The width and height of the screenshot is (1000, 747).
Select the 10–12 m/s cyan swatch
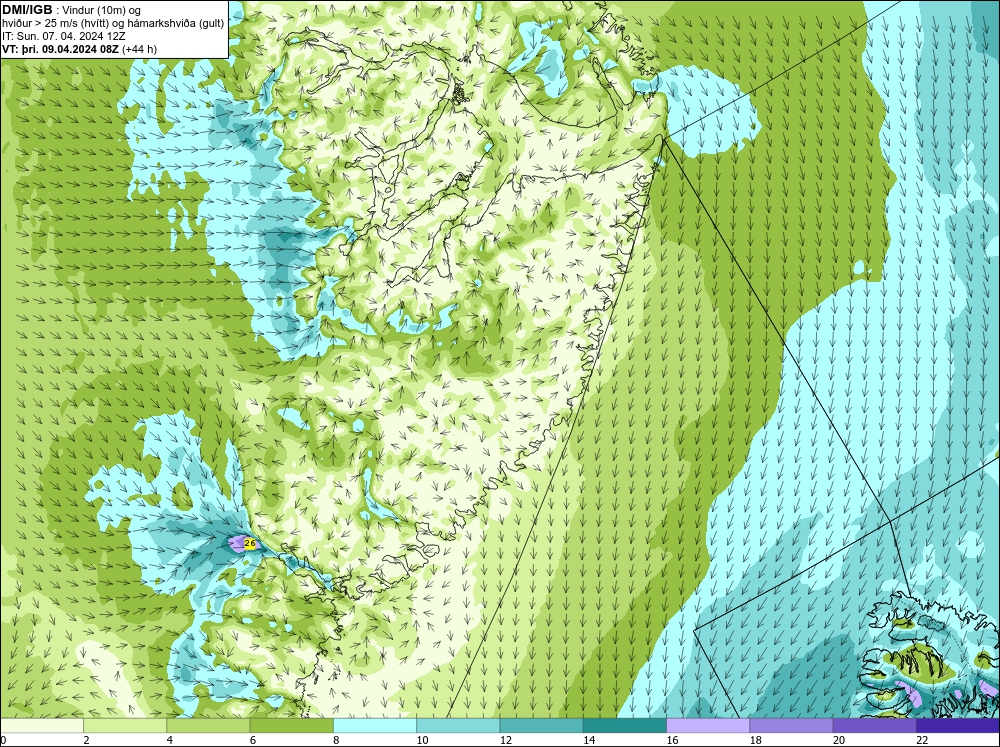pyautogui.click(x=459, y=725)
